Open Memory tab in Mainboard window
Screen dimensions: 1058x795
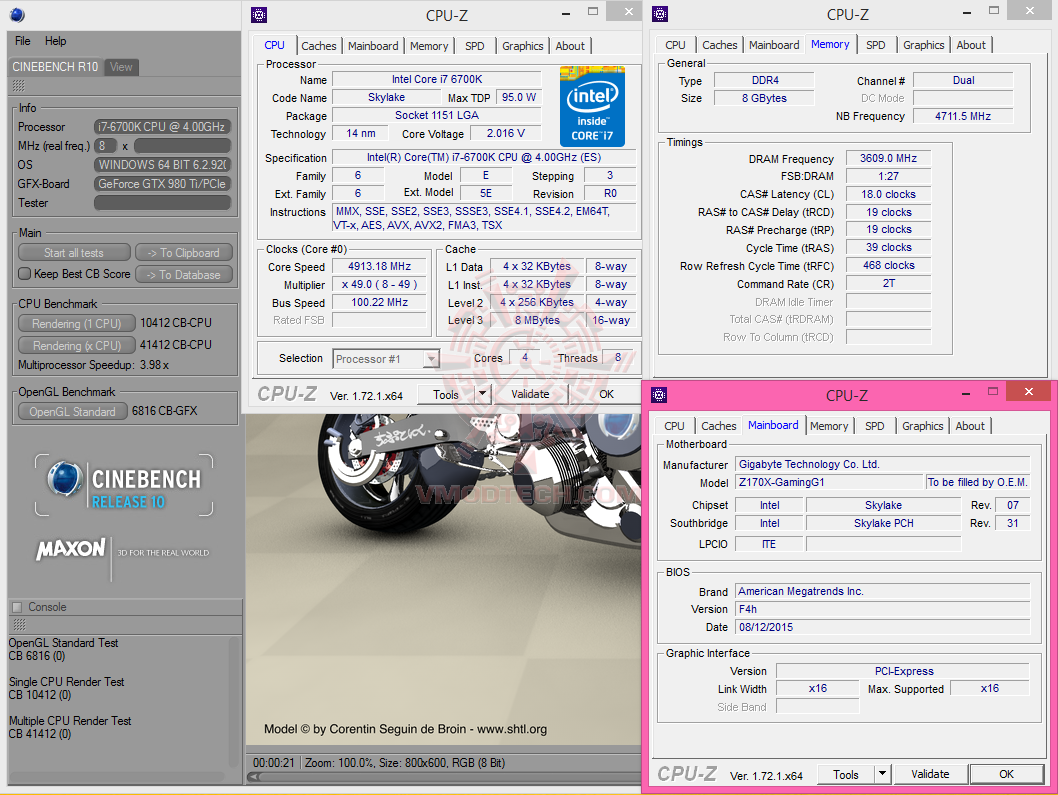(829, 426)
